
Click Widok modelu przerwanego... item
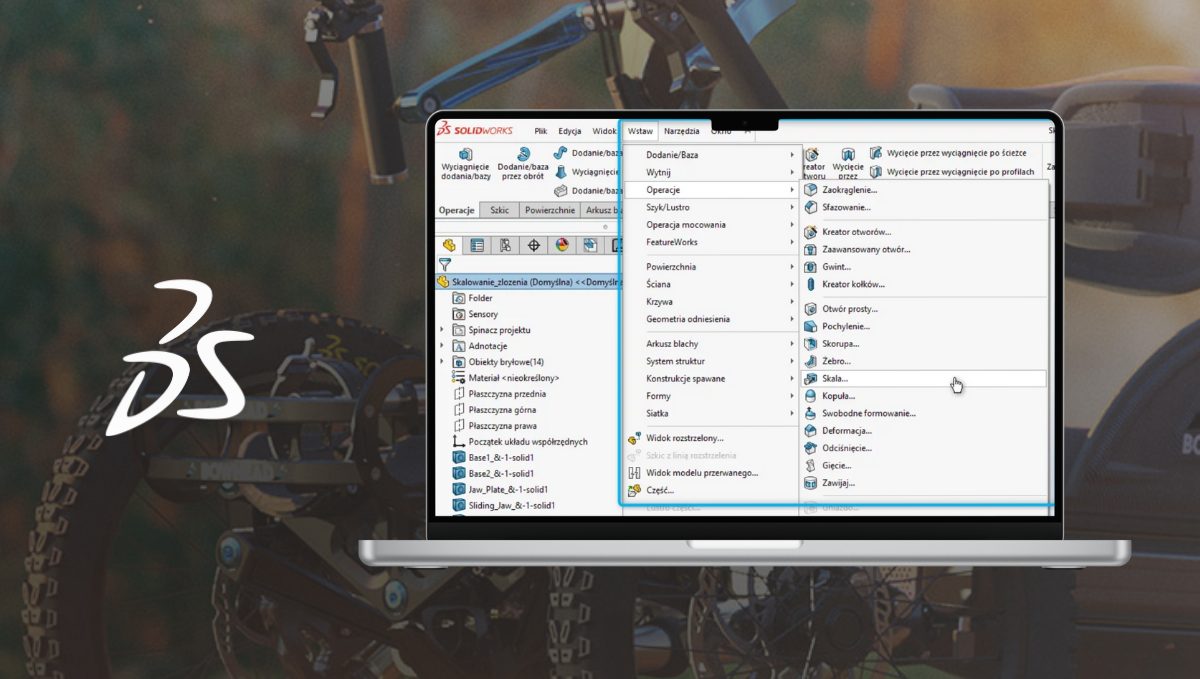(x=692, y=473)
